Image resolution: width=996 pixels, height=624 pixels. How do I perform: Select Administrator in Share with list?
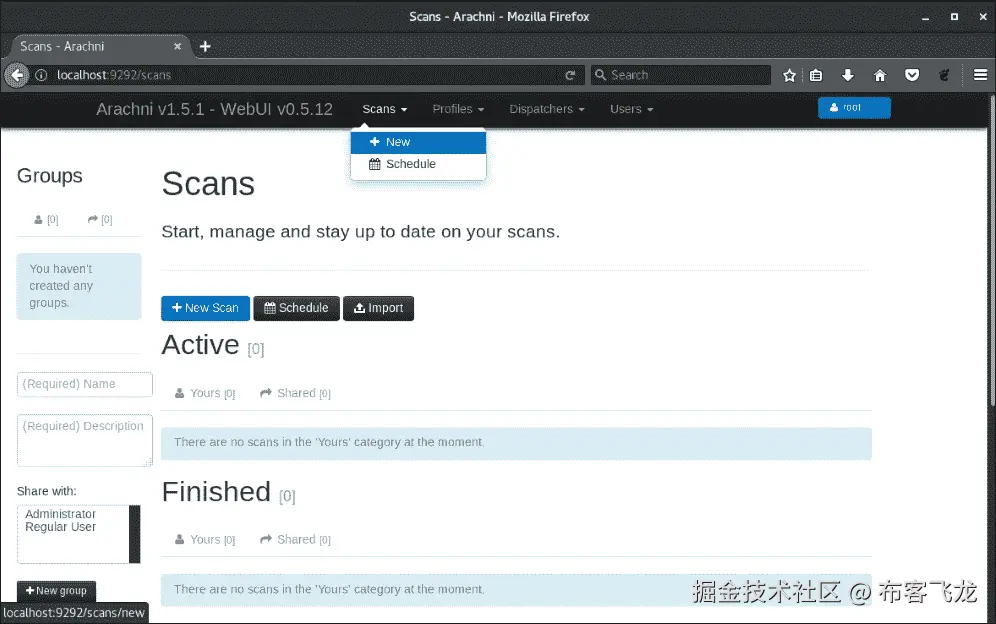(x=60, y=513)
